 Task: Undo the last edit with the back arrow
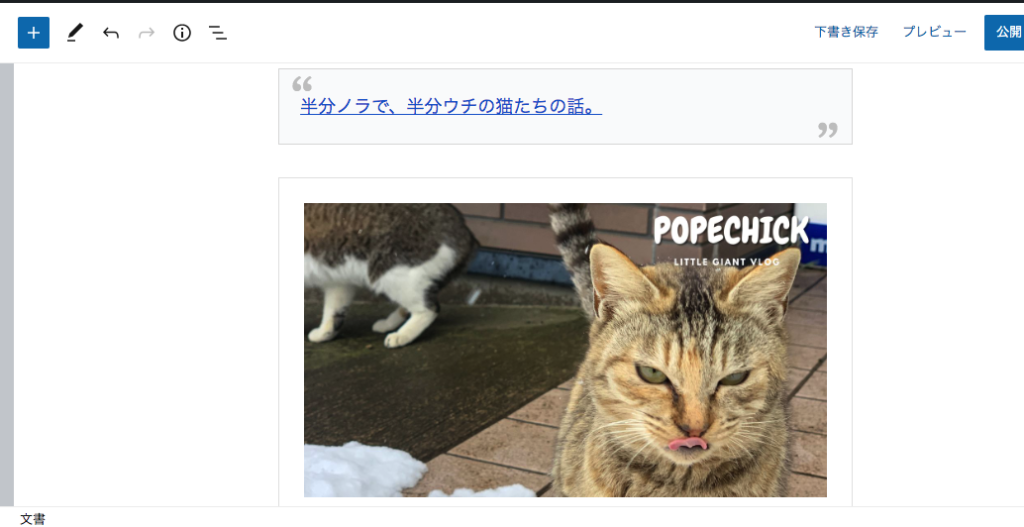coord(111,33)
